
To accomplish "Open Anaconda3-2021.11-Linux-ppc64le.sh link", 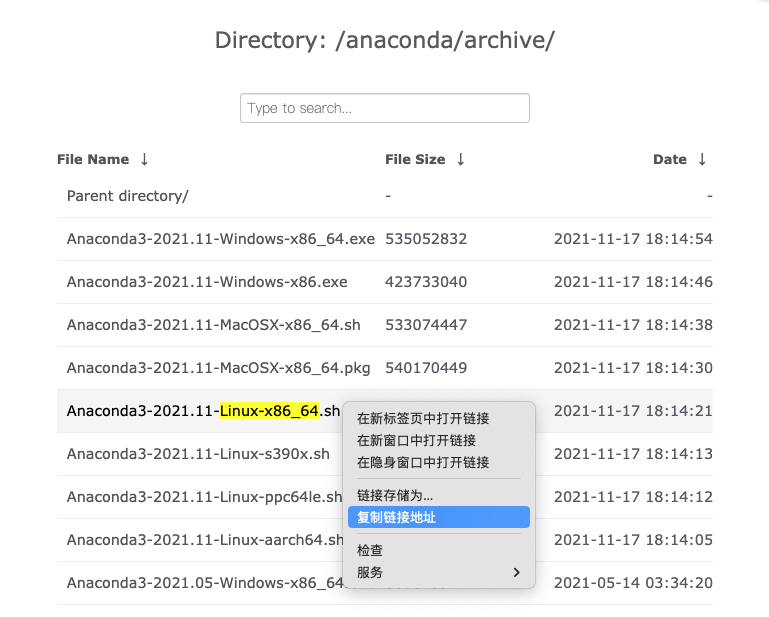I will click(x=205, y=497).
